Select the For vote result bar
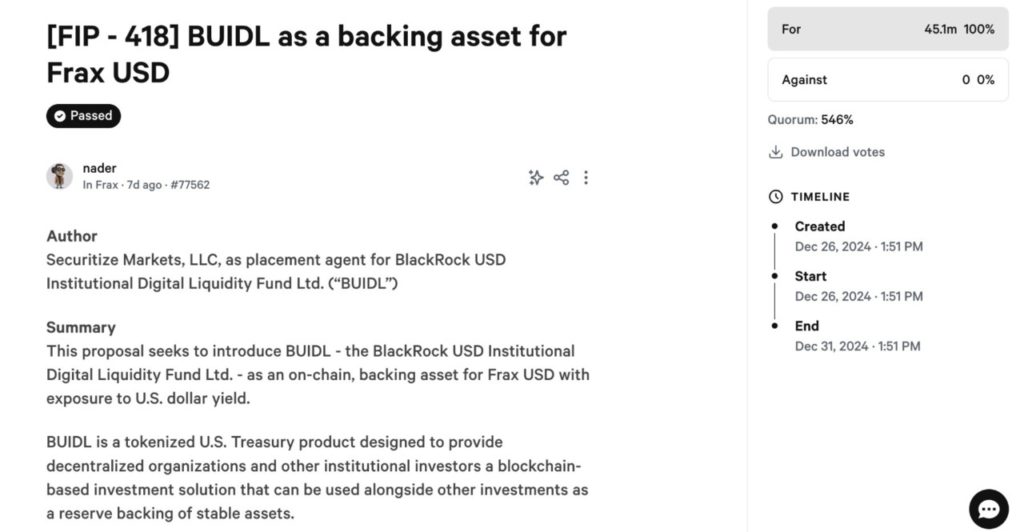The image size is (1024, 532). (x=887, y=29)
